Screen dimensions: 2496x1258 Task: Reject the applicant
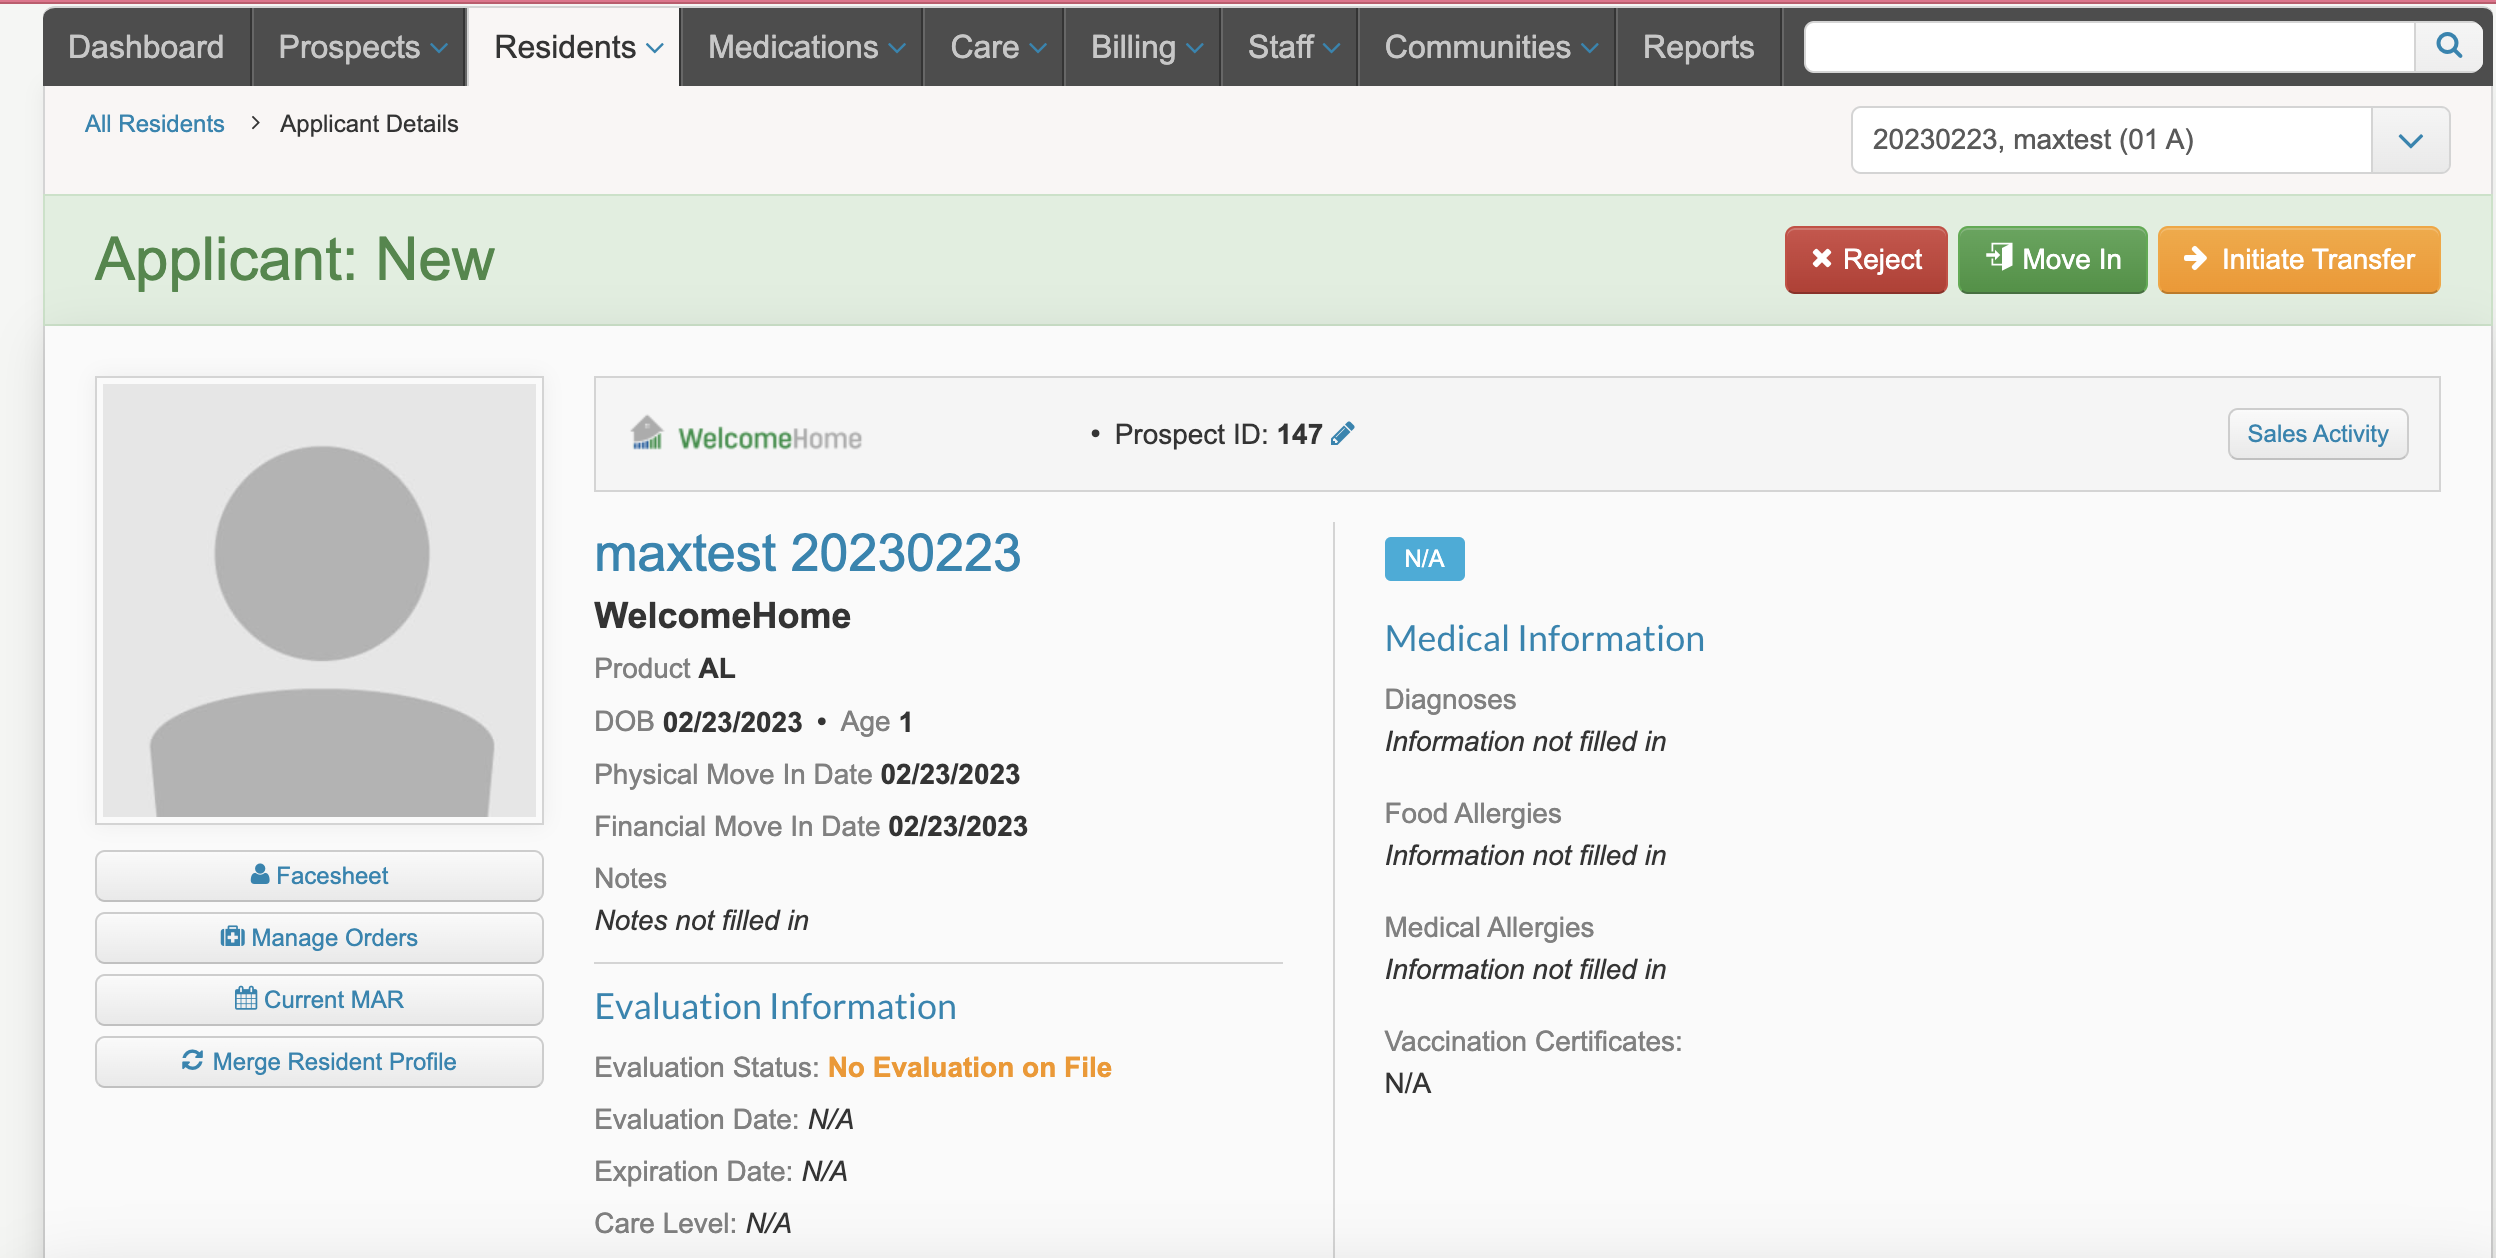click(1866, 259)
